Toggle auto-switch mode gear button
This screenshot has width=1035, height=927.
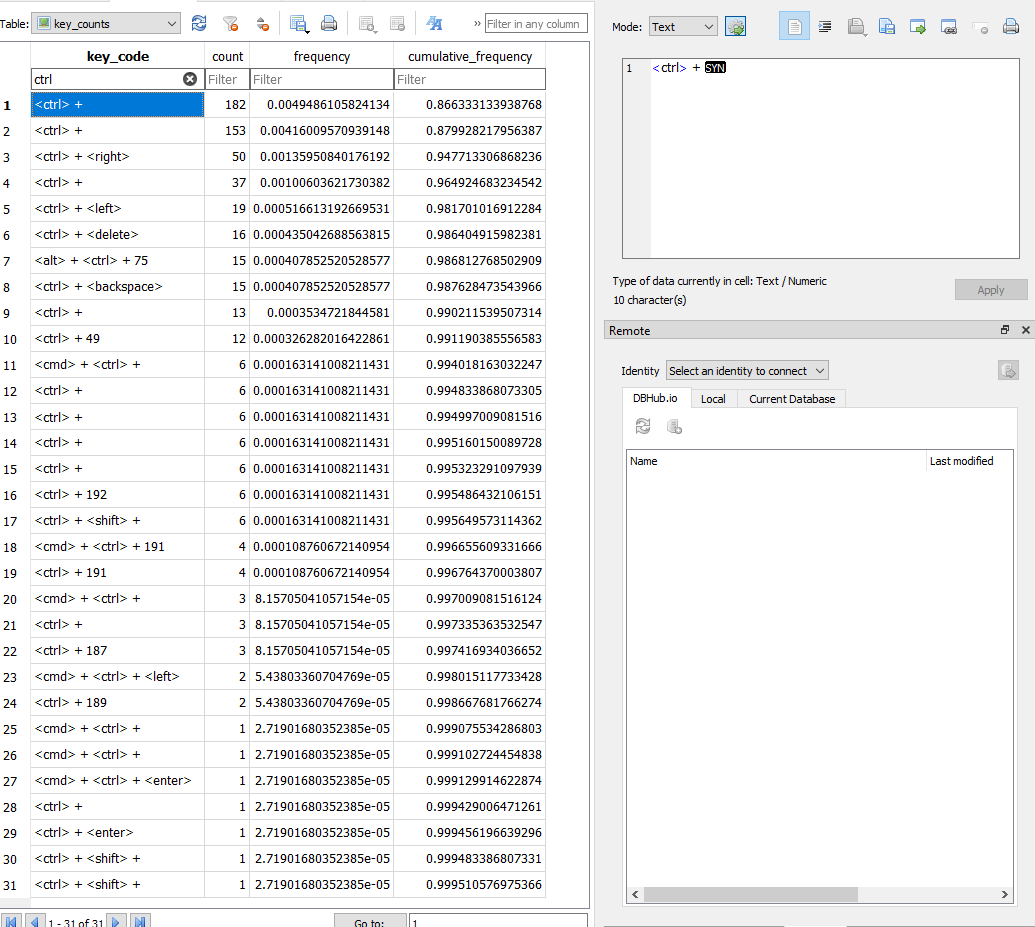pyautogui.click(x=735, y=26)
